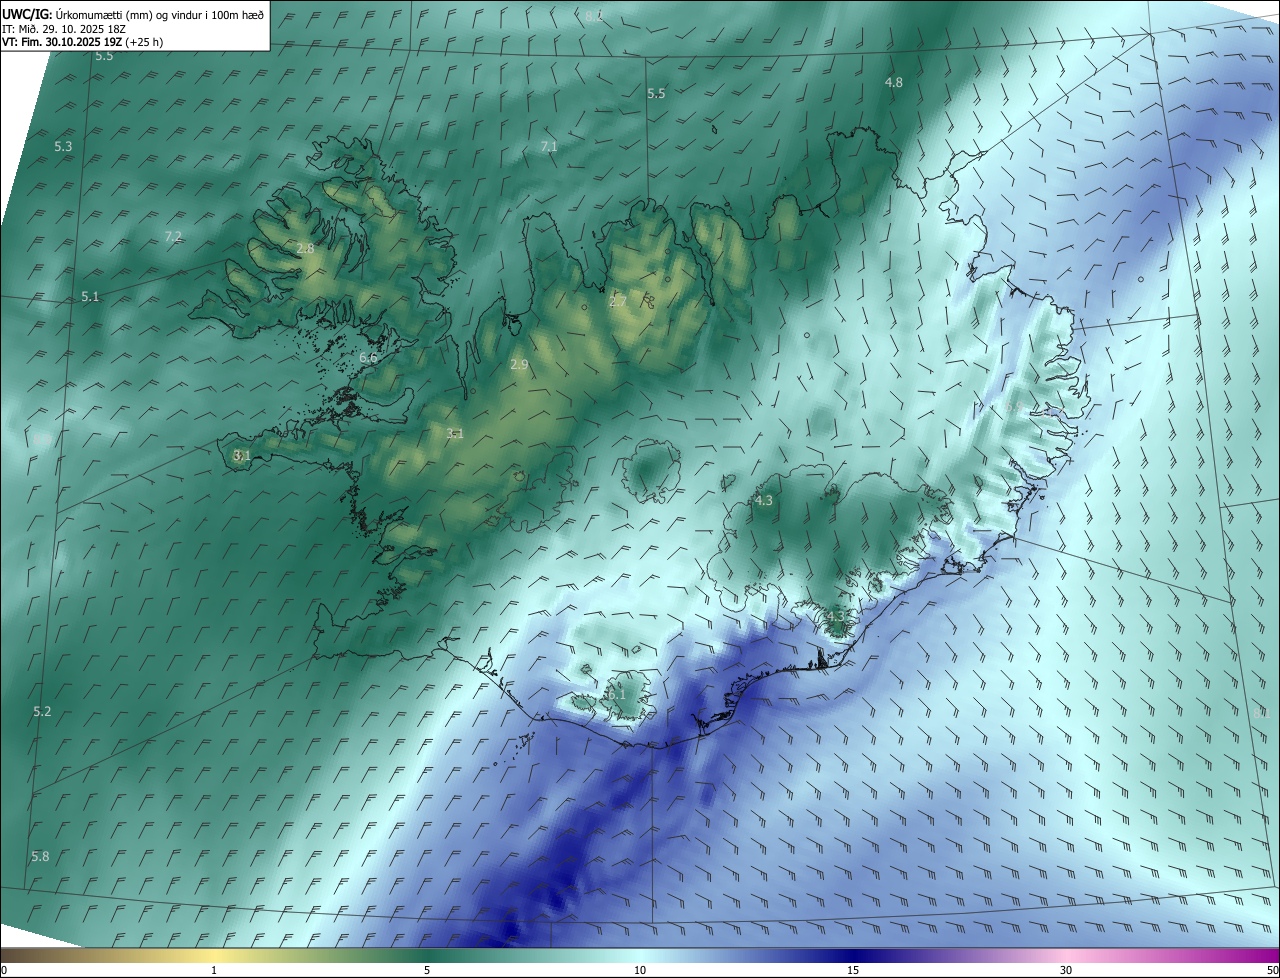The width and height of the screenshot is (1280, 978).
Task: Click the map value label 7.2
Action: pyautogui.click(x=173, y=237)
